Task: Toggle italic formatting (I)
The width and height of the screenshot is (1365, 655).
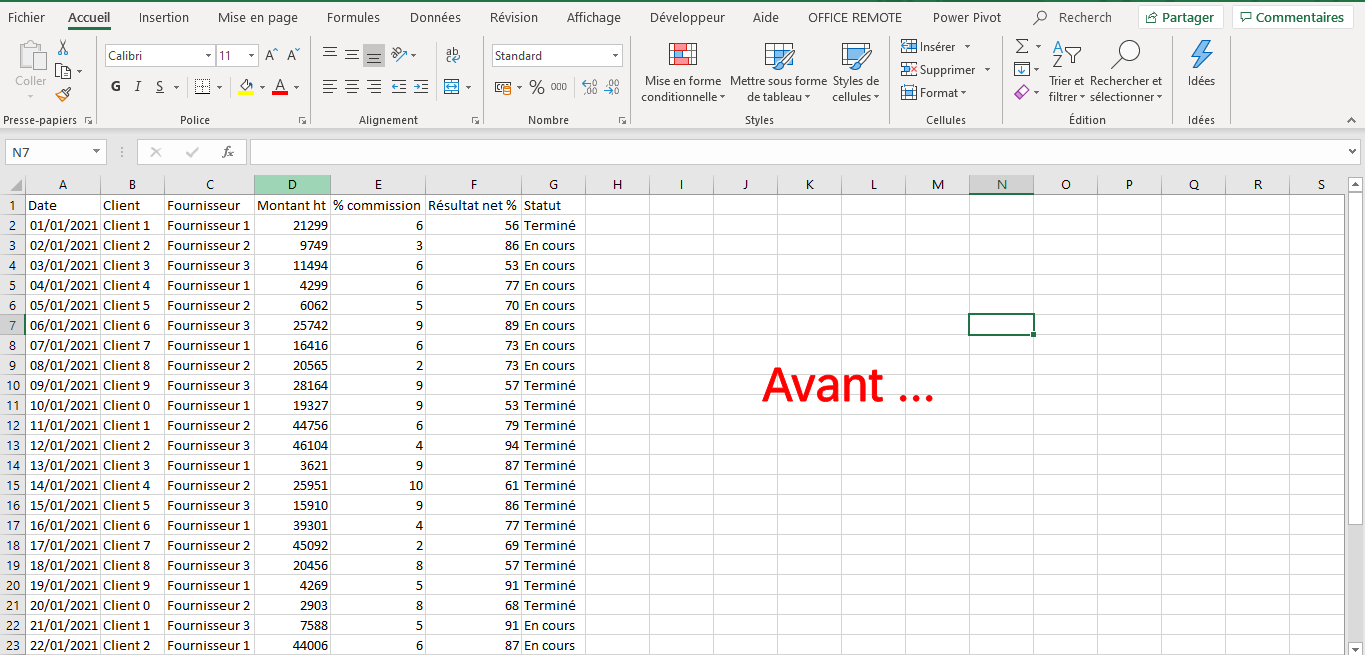Action: pyautogui.click(x=138, y=87)
